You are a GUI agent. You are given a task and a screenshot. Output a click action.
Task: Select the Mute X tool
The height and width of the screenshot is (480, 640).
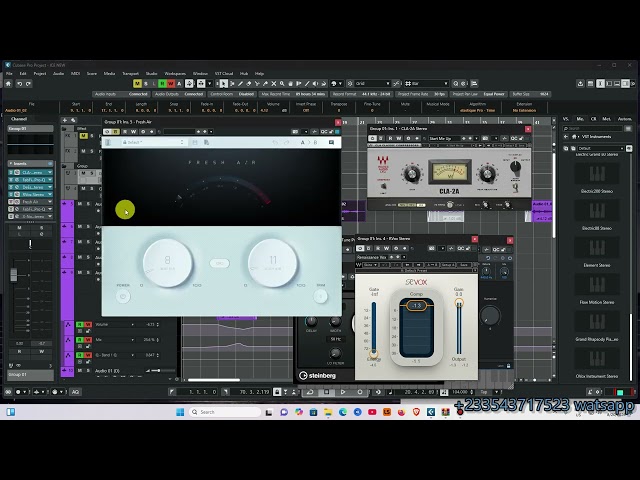[274, 84]
